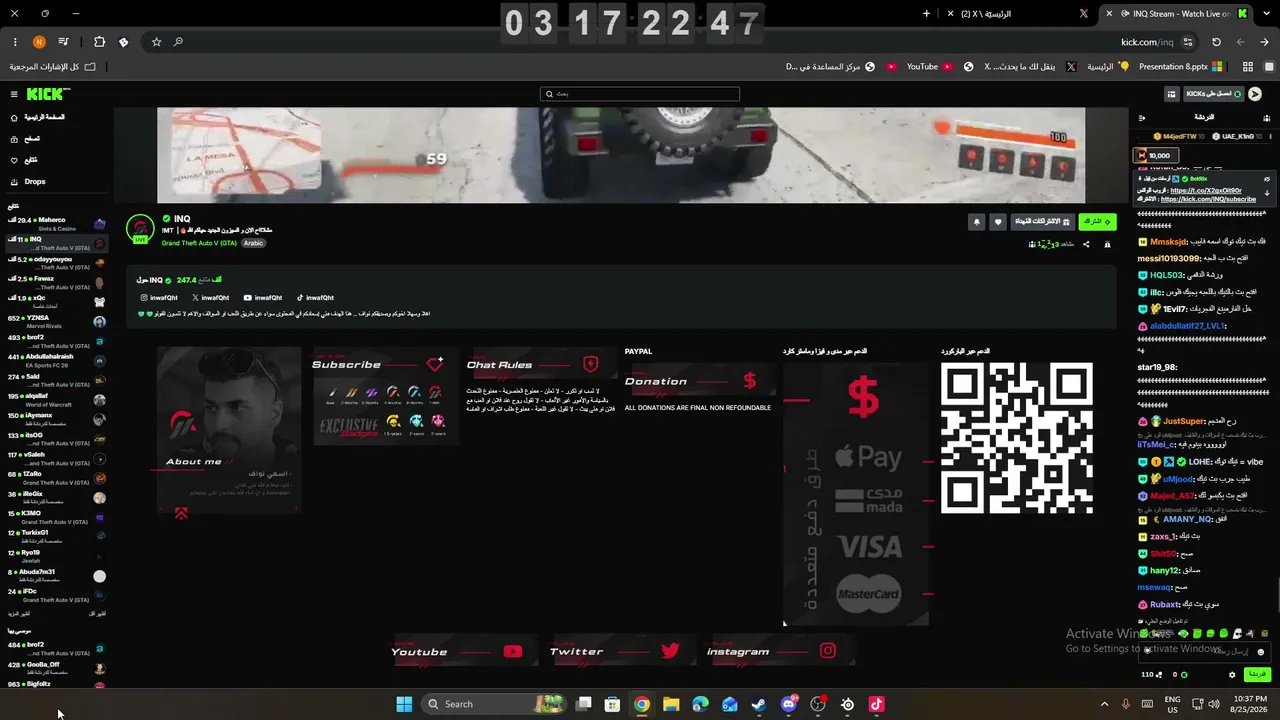Image resolution: width=1280 pixels, height=720 pixels.
Task: Toggle the notification bell for INQ
Action: pyautogui.click(x=976, y=222)
